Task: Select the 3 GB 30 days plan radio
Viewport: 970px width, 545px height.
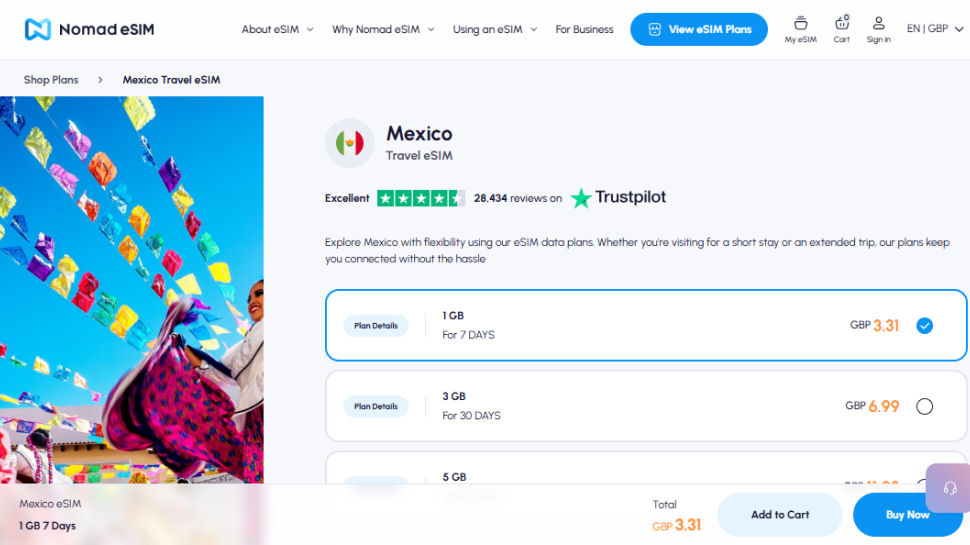Action: pyautogui.click(x=924, y=406)
